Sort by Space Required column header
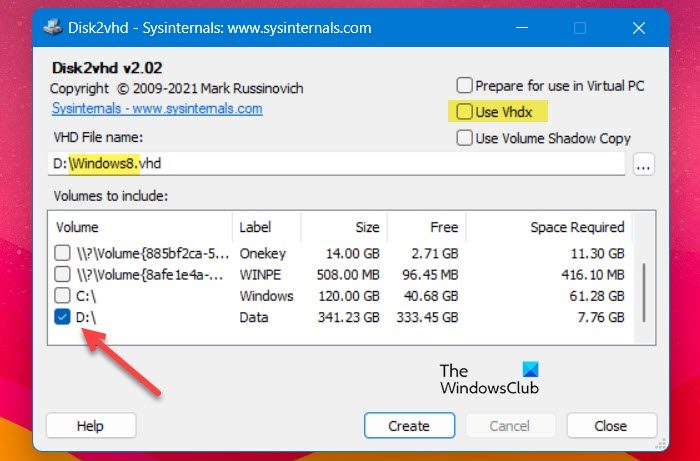 pyautogui.click(x=549, y=227)
